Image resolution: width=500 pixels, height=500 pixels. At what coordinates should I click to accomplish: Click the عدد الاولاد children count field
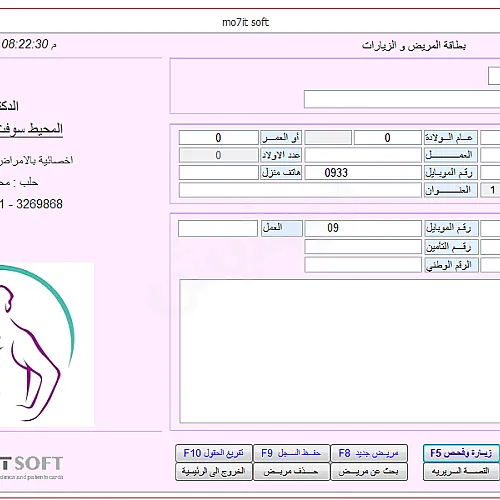(219, 155)
